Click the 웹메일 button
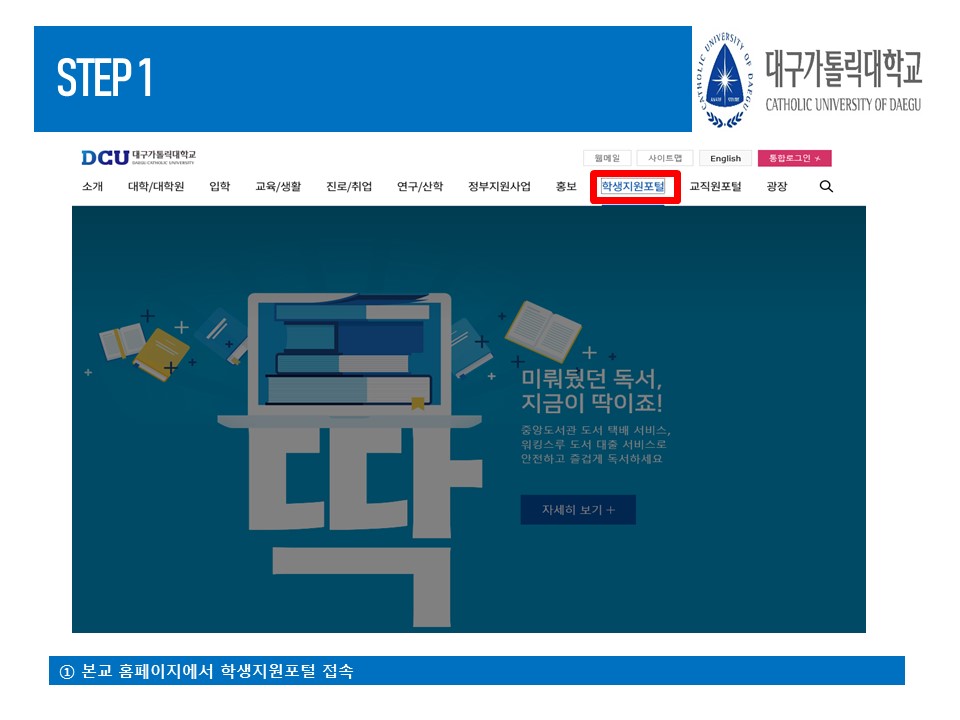 tap(607, 158)
